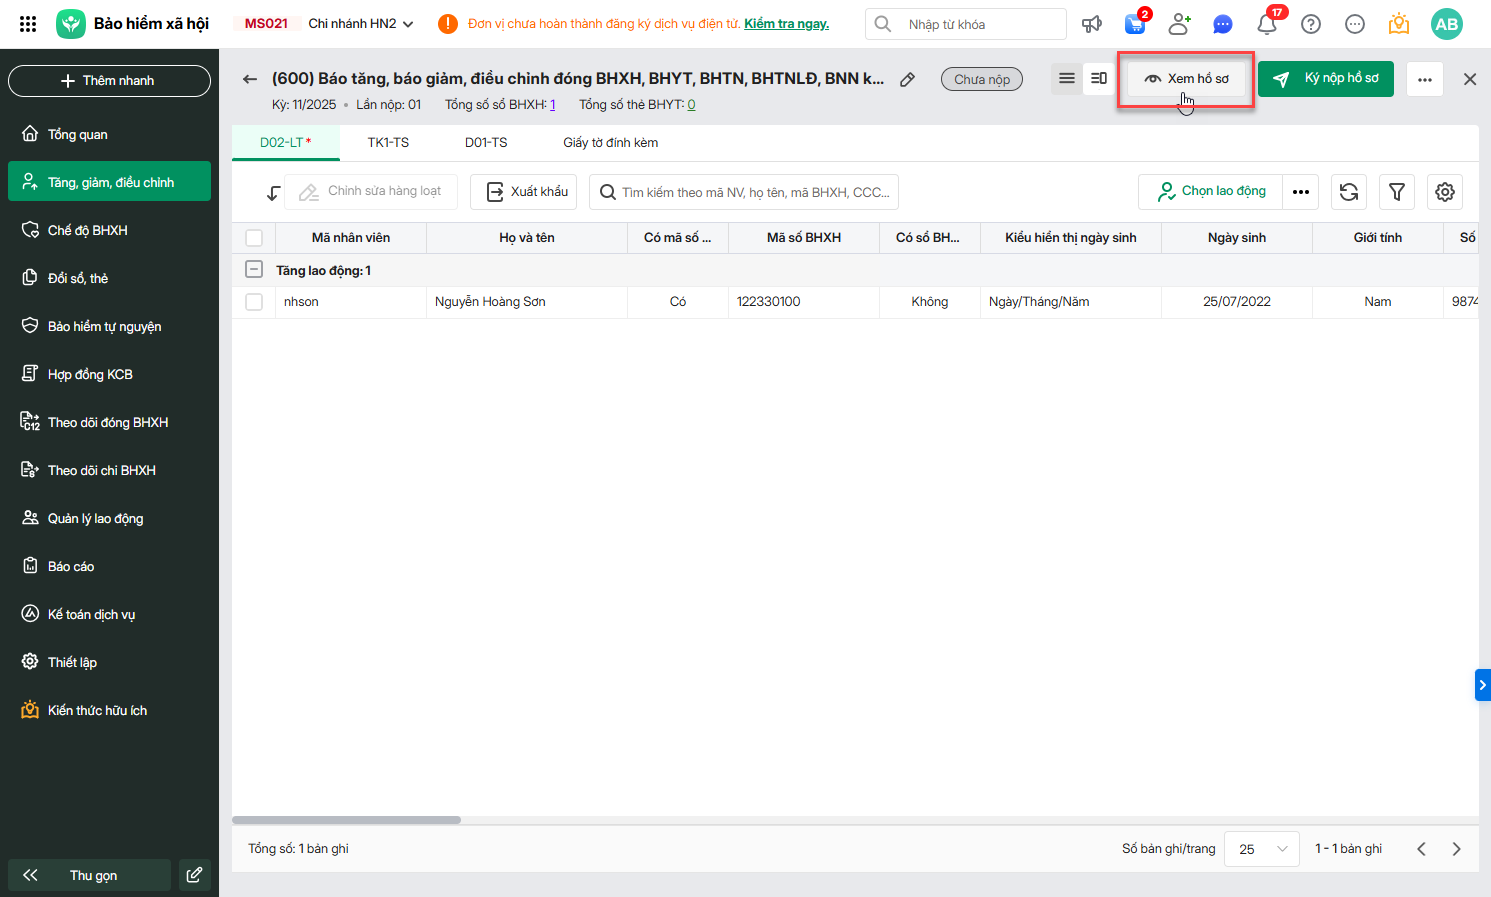Open Quản lý lao động menu item

pyautogui.click(x=109, y=518)
